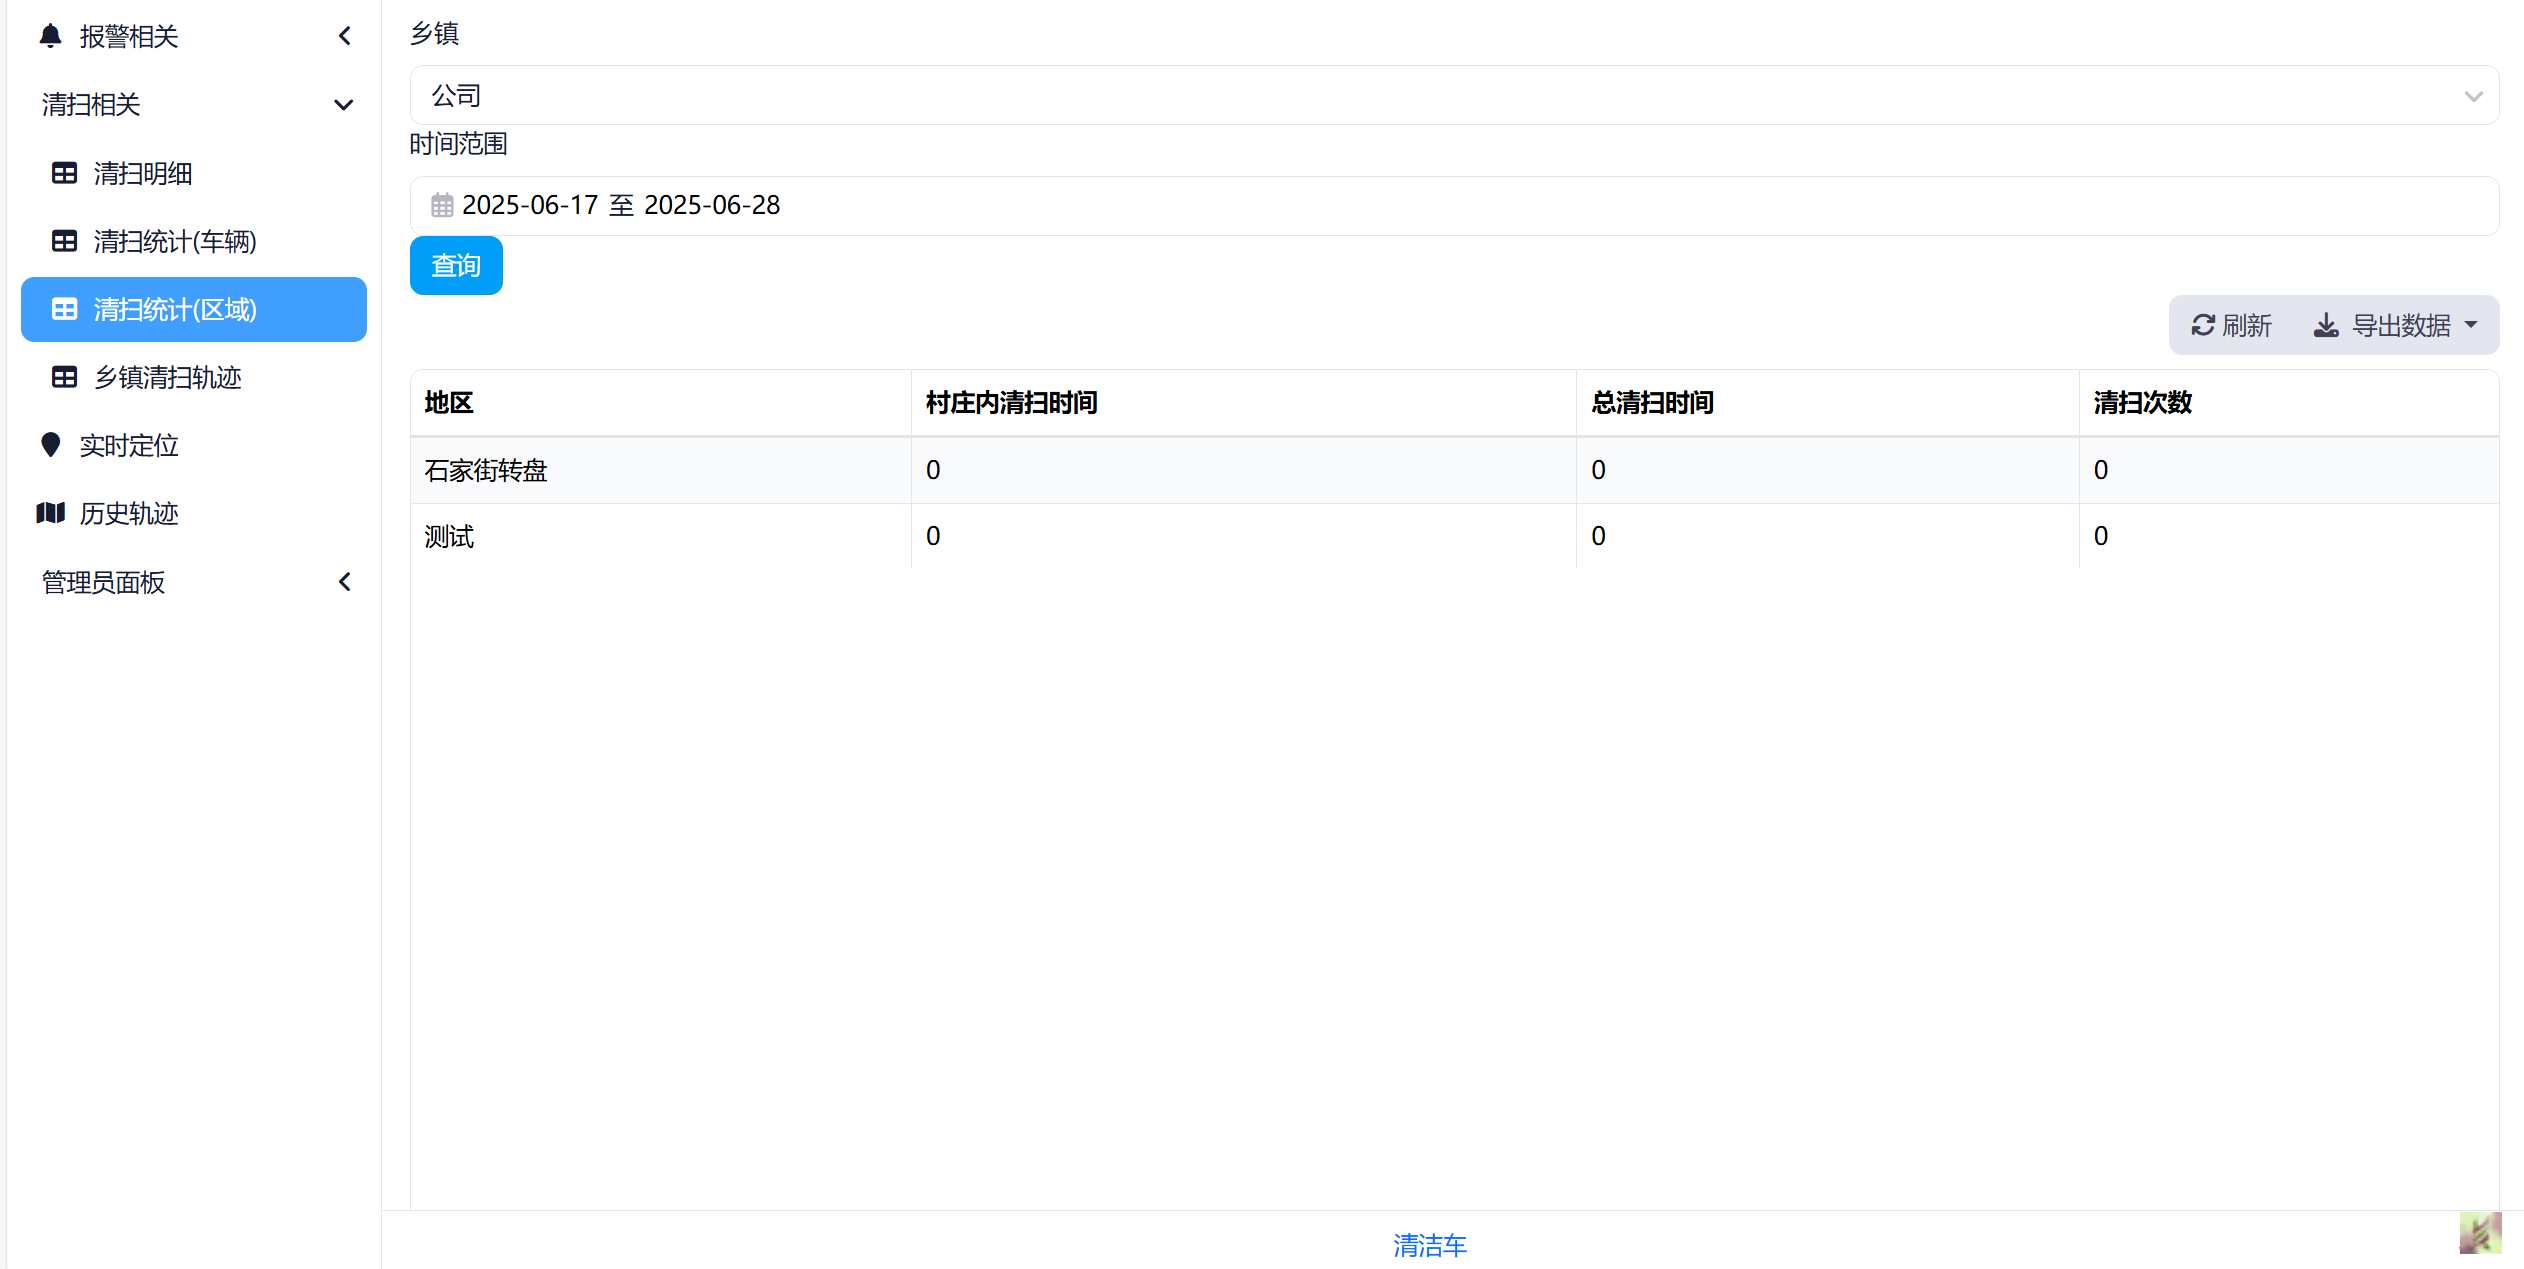Click the table icon next to 清扫明细
Screen dimensions: 2524x1269
tap(64, 173)
